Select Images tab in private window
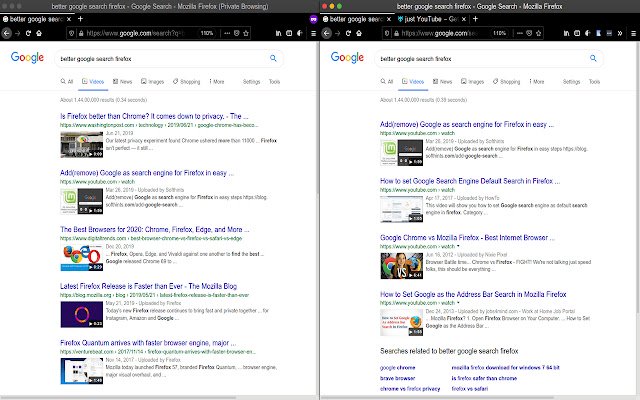 coord(152,82)
